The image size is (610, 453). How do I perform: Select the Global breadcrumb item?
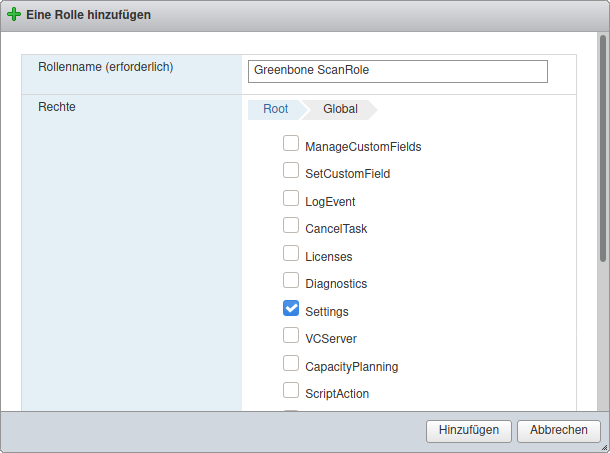(x=340, y=109)
